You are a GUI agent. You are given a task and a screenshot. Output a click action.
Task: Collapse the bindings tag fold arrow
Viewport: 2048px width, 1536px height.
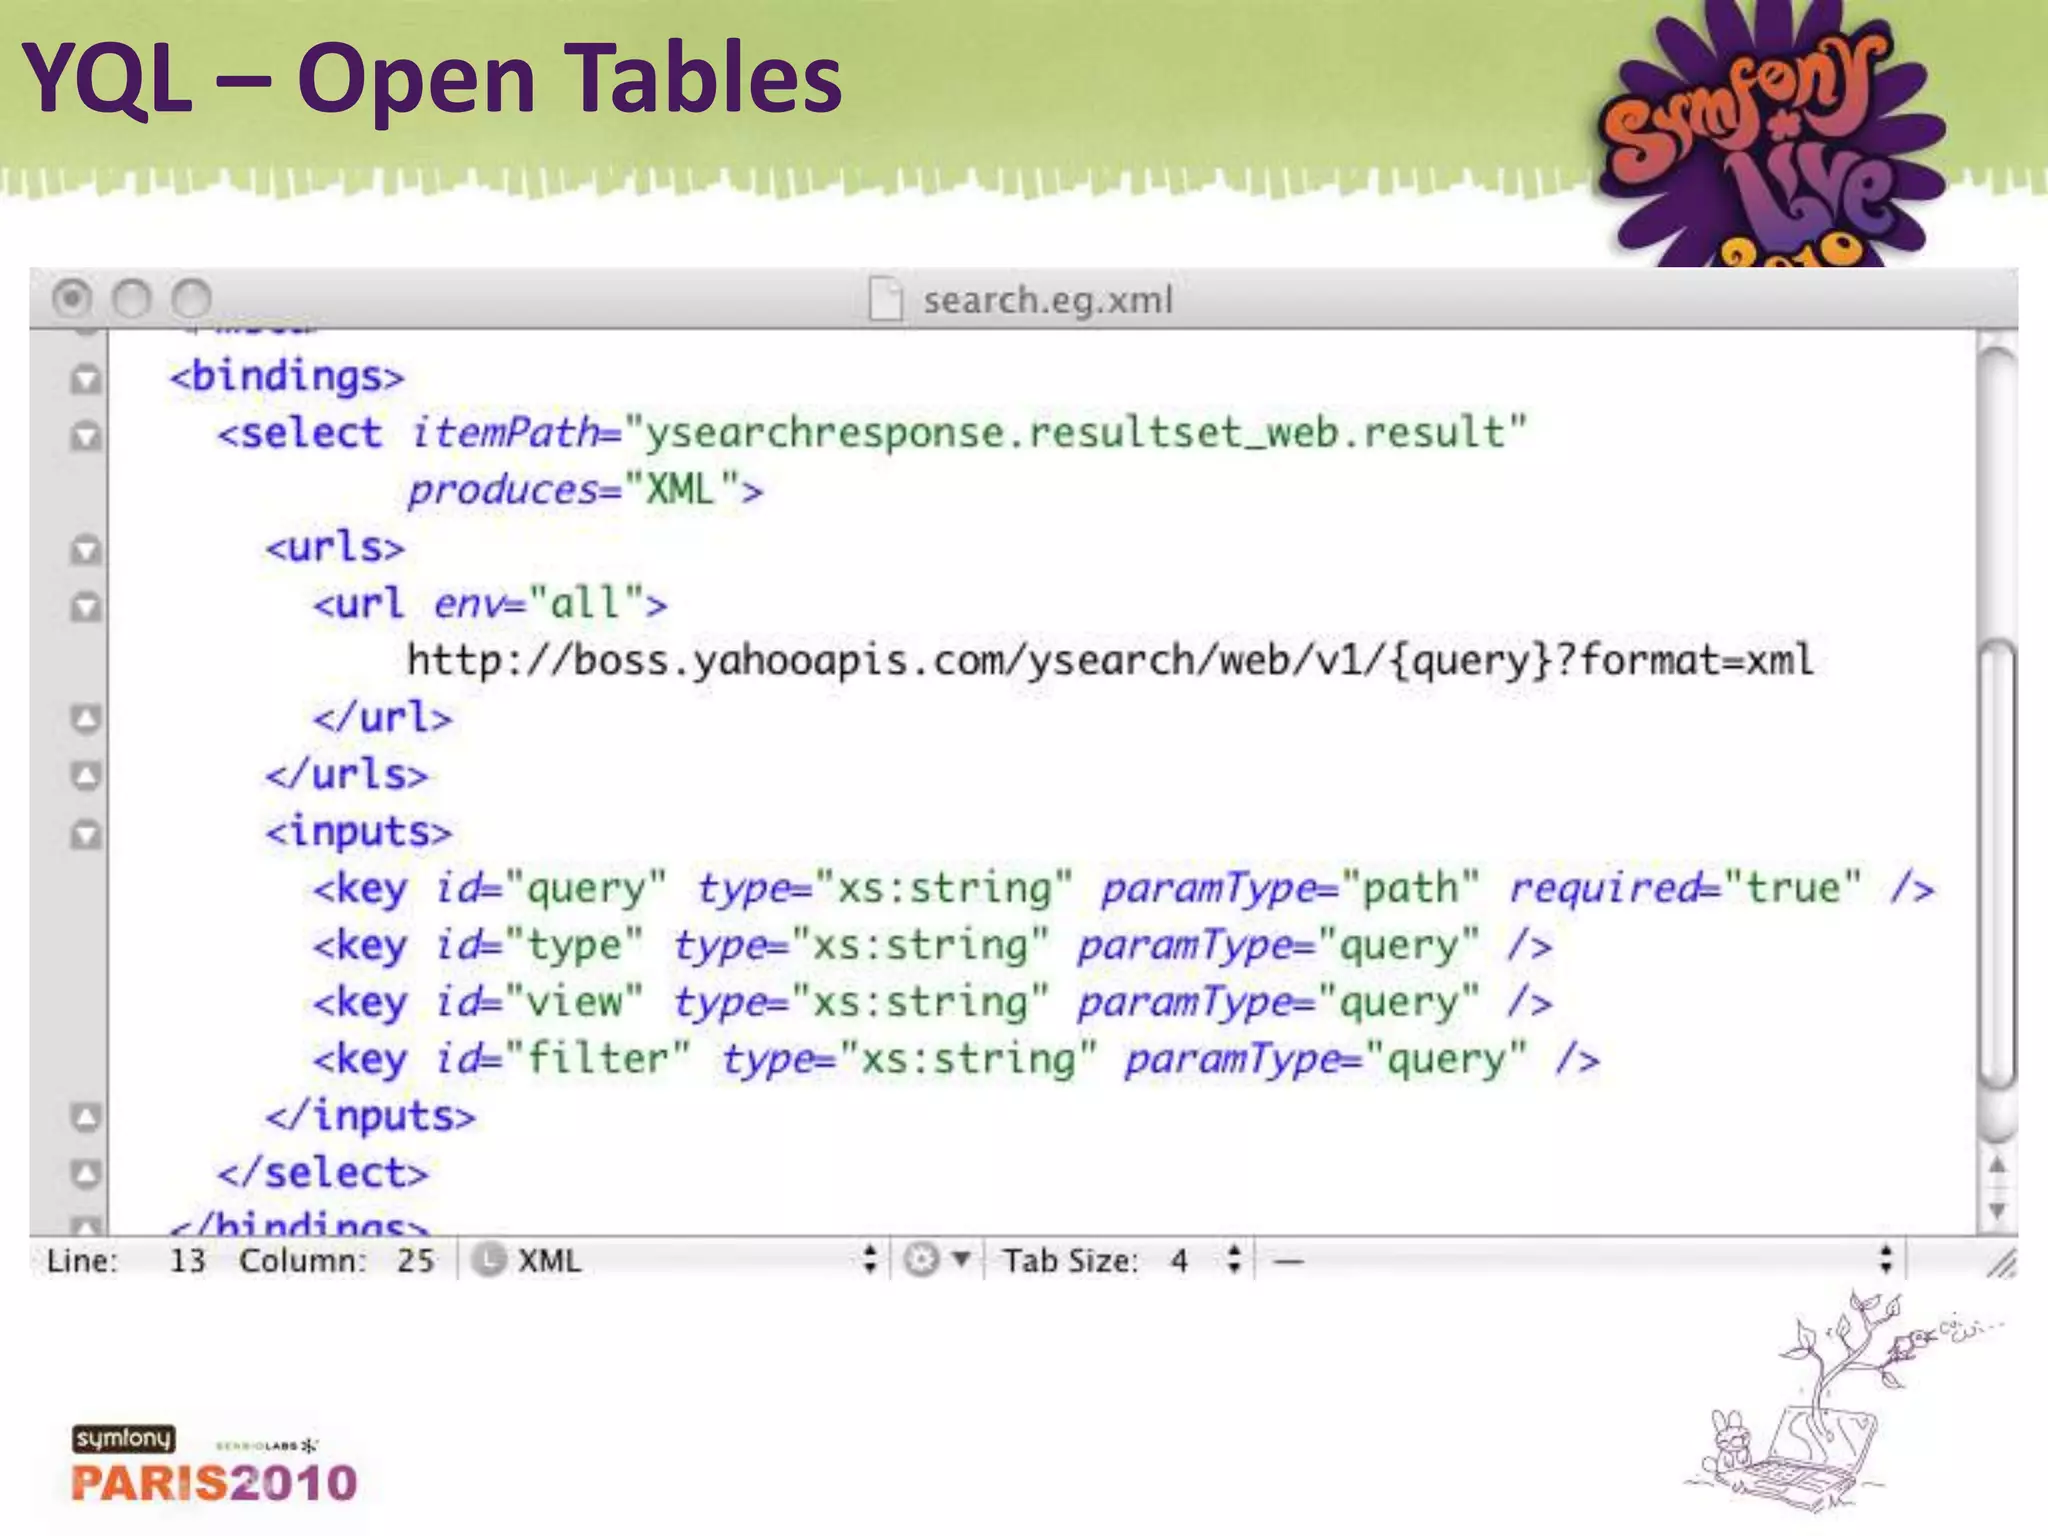pos(86,379)
